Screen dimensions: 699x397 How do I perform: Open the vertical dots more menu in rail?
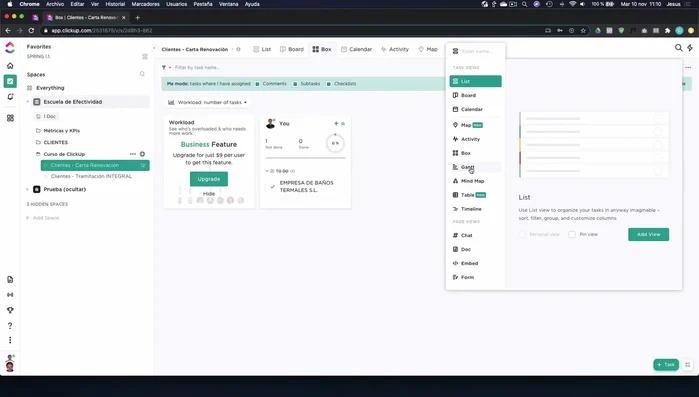pos(10,340)
